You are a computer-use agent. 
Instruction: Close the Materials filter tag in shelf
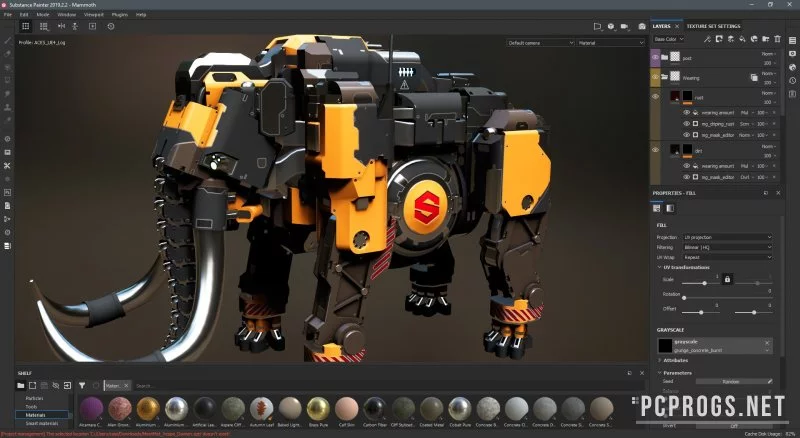(126, 385)
